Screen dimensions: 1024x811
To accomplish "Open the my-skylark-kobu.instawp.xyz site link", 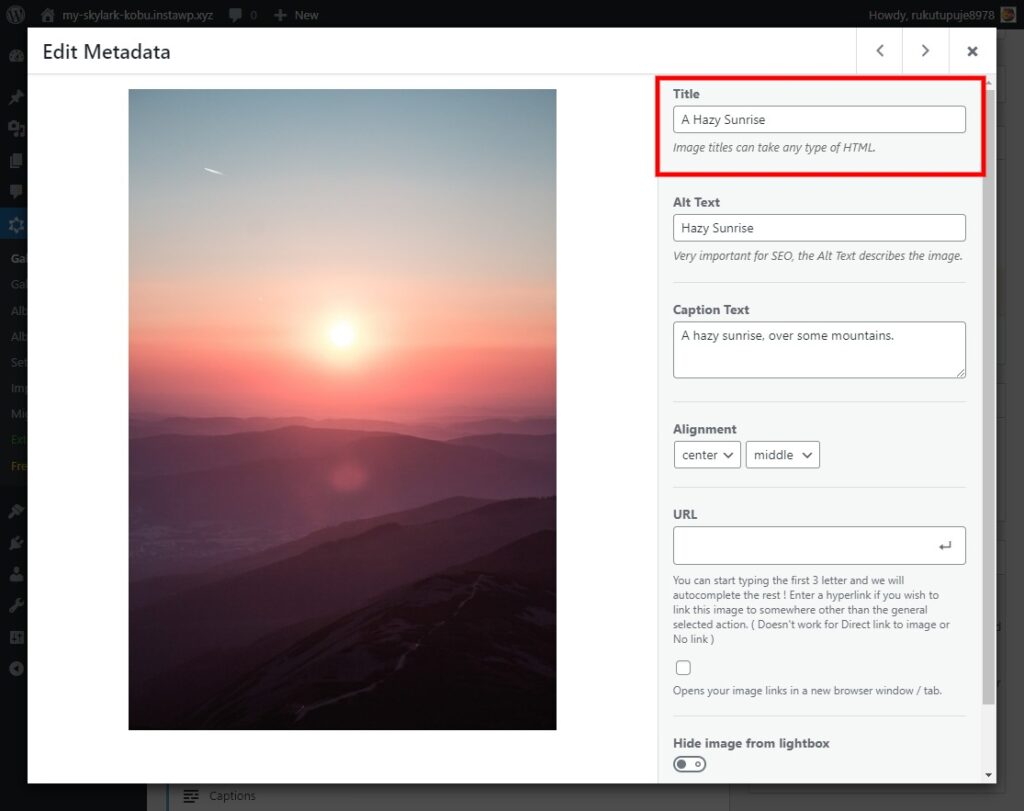I will point(137,15).
